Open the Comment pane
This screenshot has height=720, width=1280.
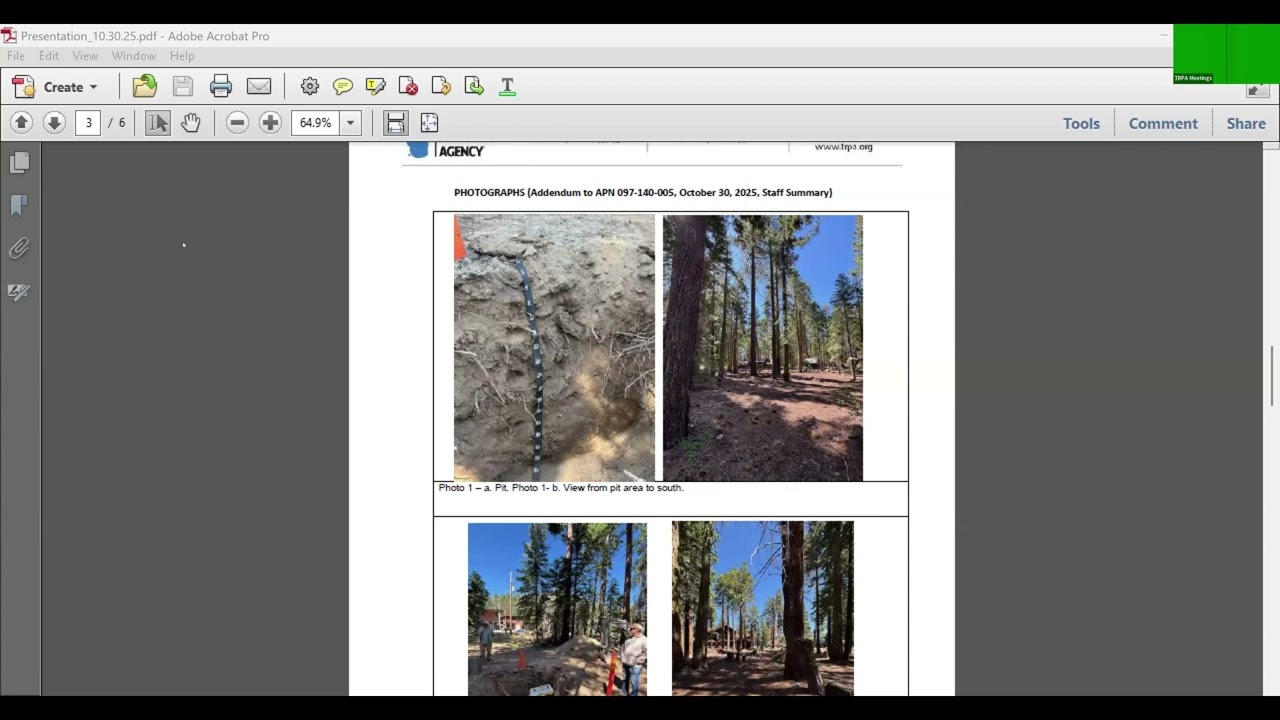point(1163,123)
